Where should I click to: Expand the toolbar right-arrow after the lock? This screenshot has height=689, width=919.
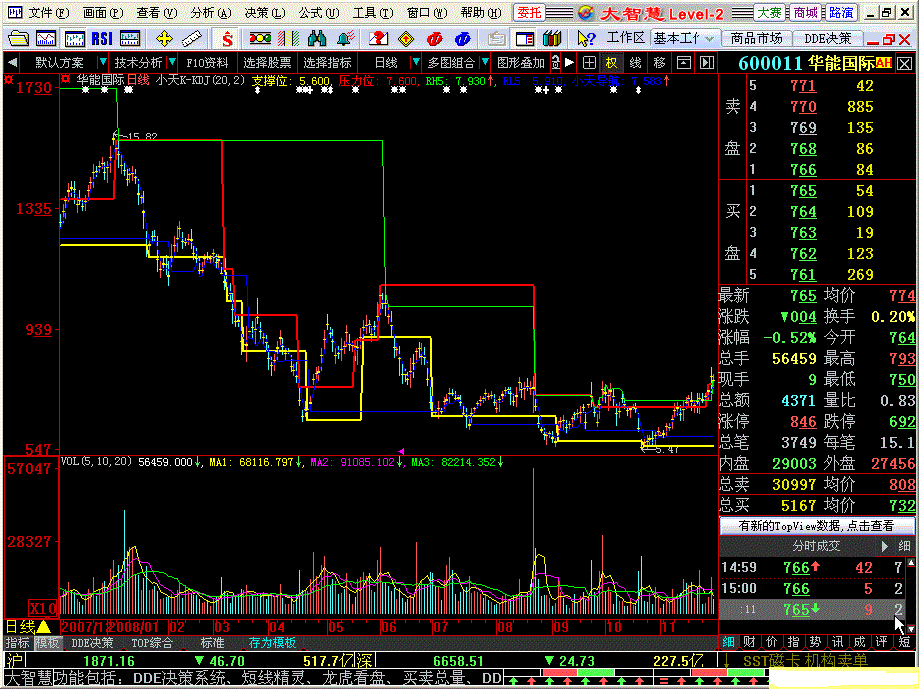point(569,62)
